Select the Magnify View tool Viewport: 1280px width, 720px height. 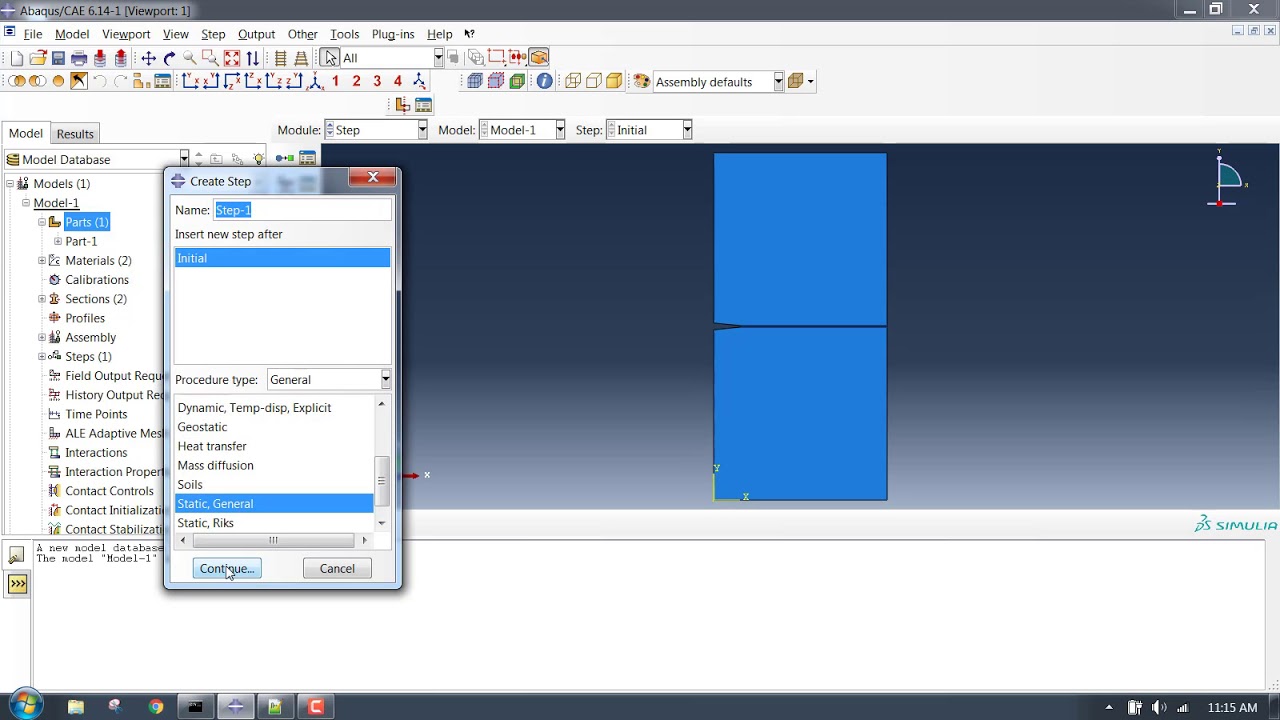190,58
